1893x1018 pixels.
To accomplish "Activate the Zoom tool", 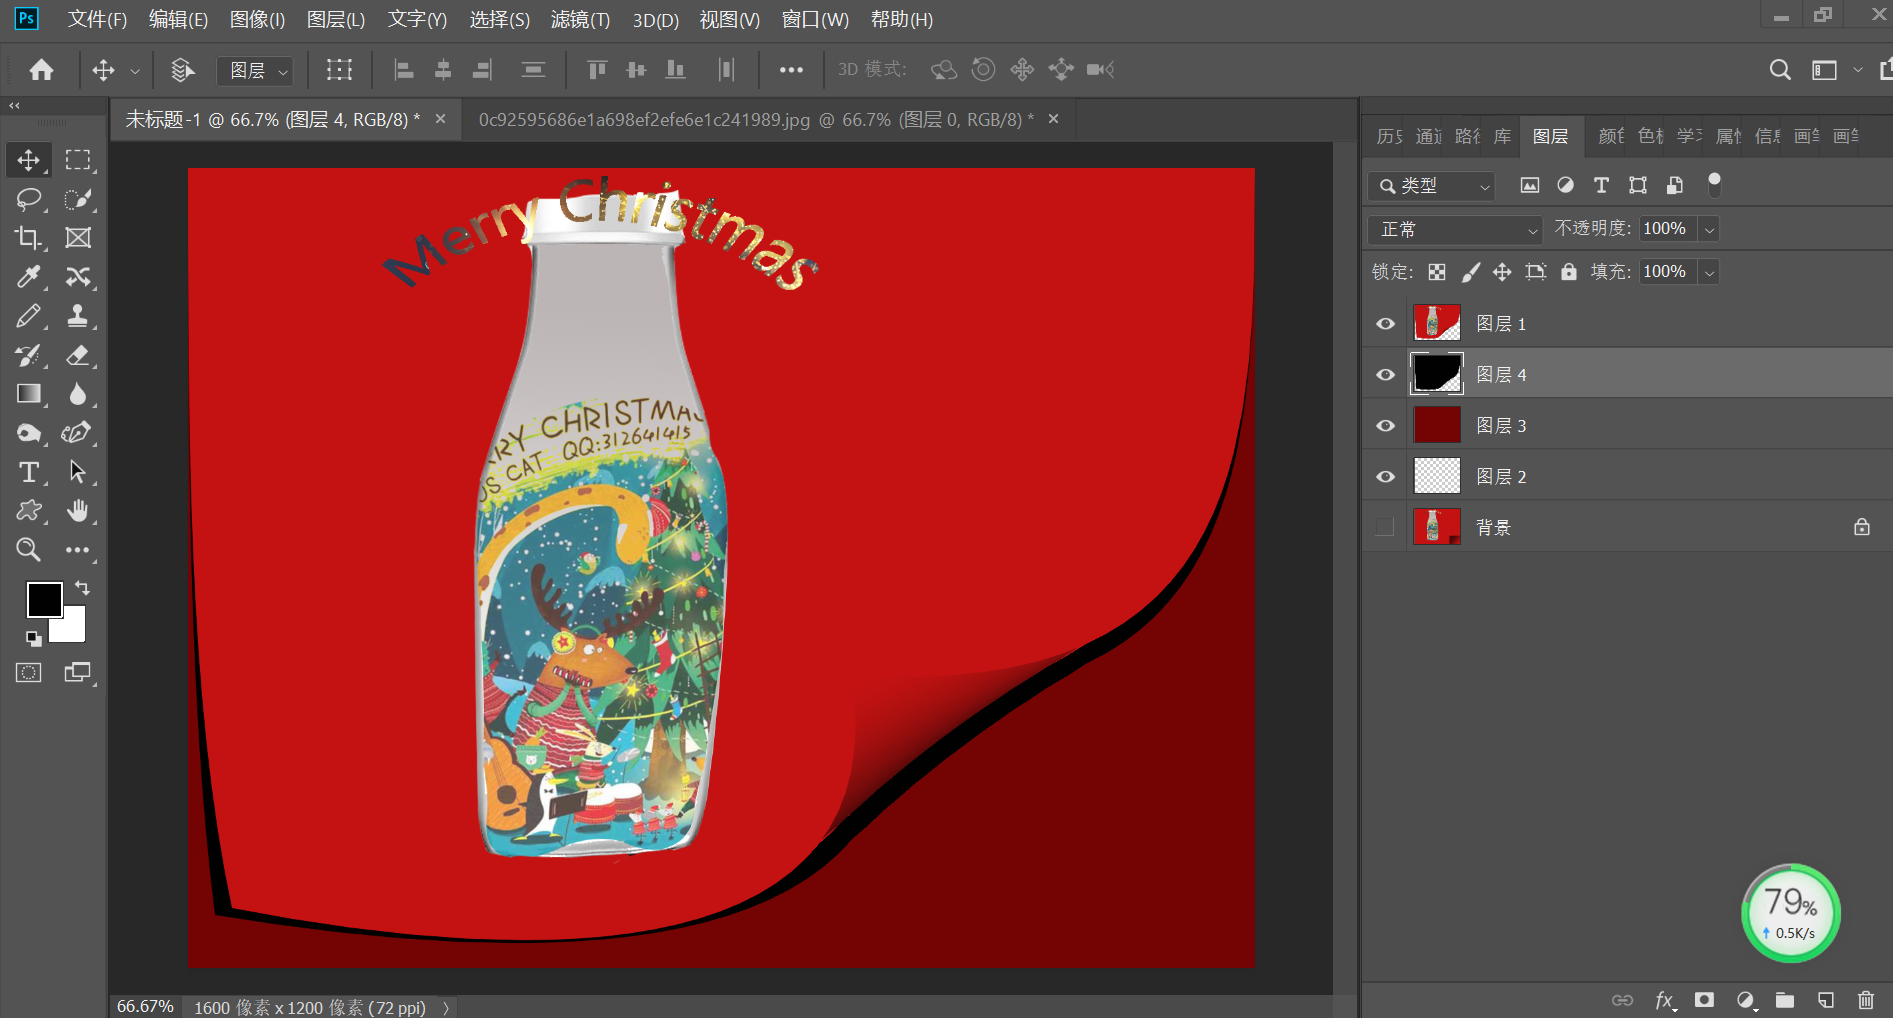I will pos(28,549).
